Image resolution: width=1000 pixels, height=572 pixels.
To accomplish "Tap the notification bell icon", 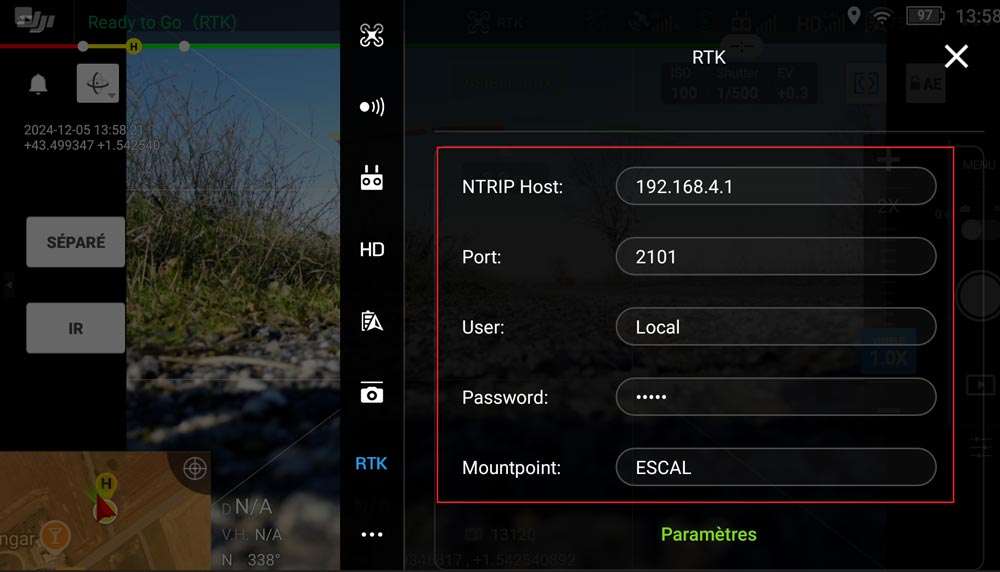I will [39, 85].
